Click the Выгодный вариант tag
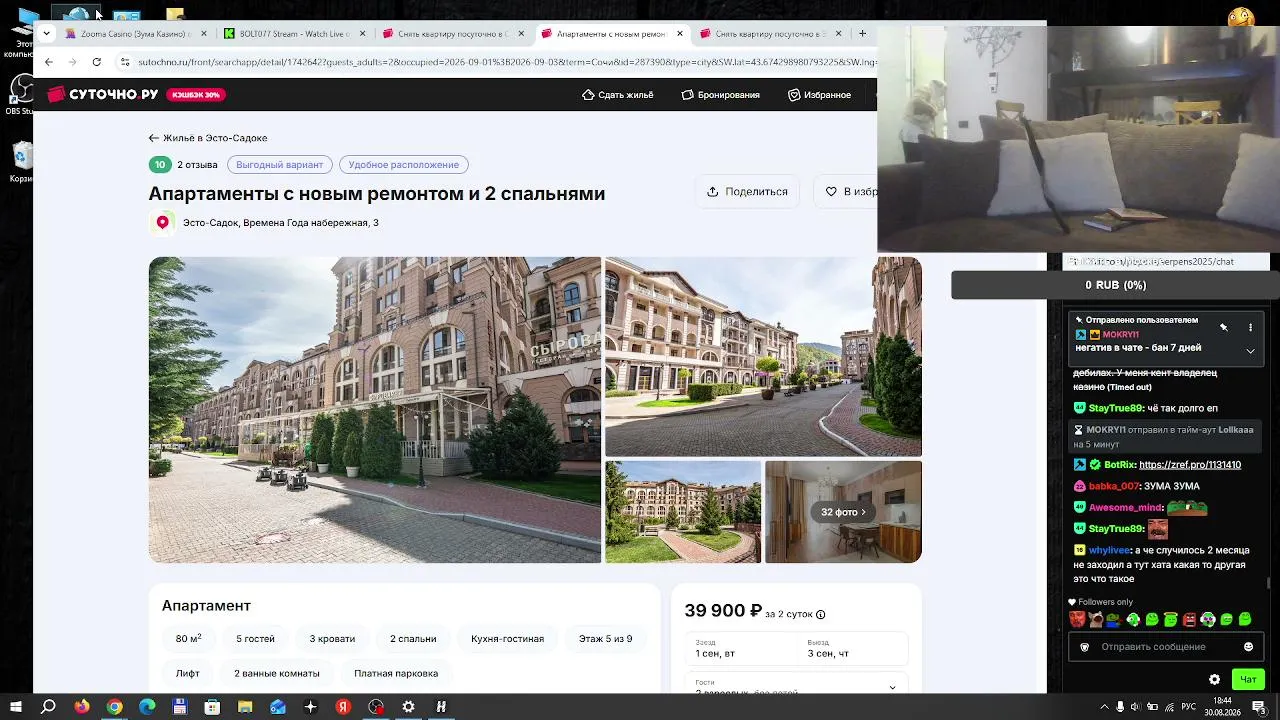 click(280, 165)
